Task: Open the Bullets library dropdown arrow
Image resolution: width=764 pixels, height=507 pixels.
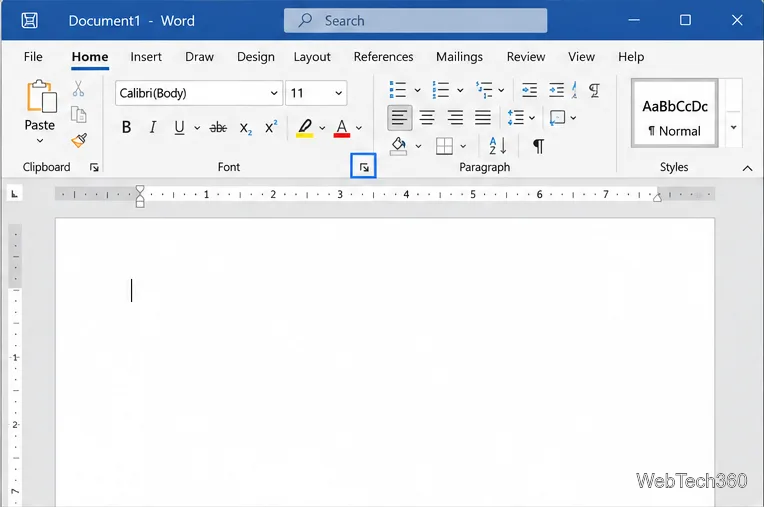Action: (417, 90)
